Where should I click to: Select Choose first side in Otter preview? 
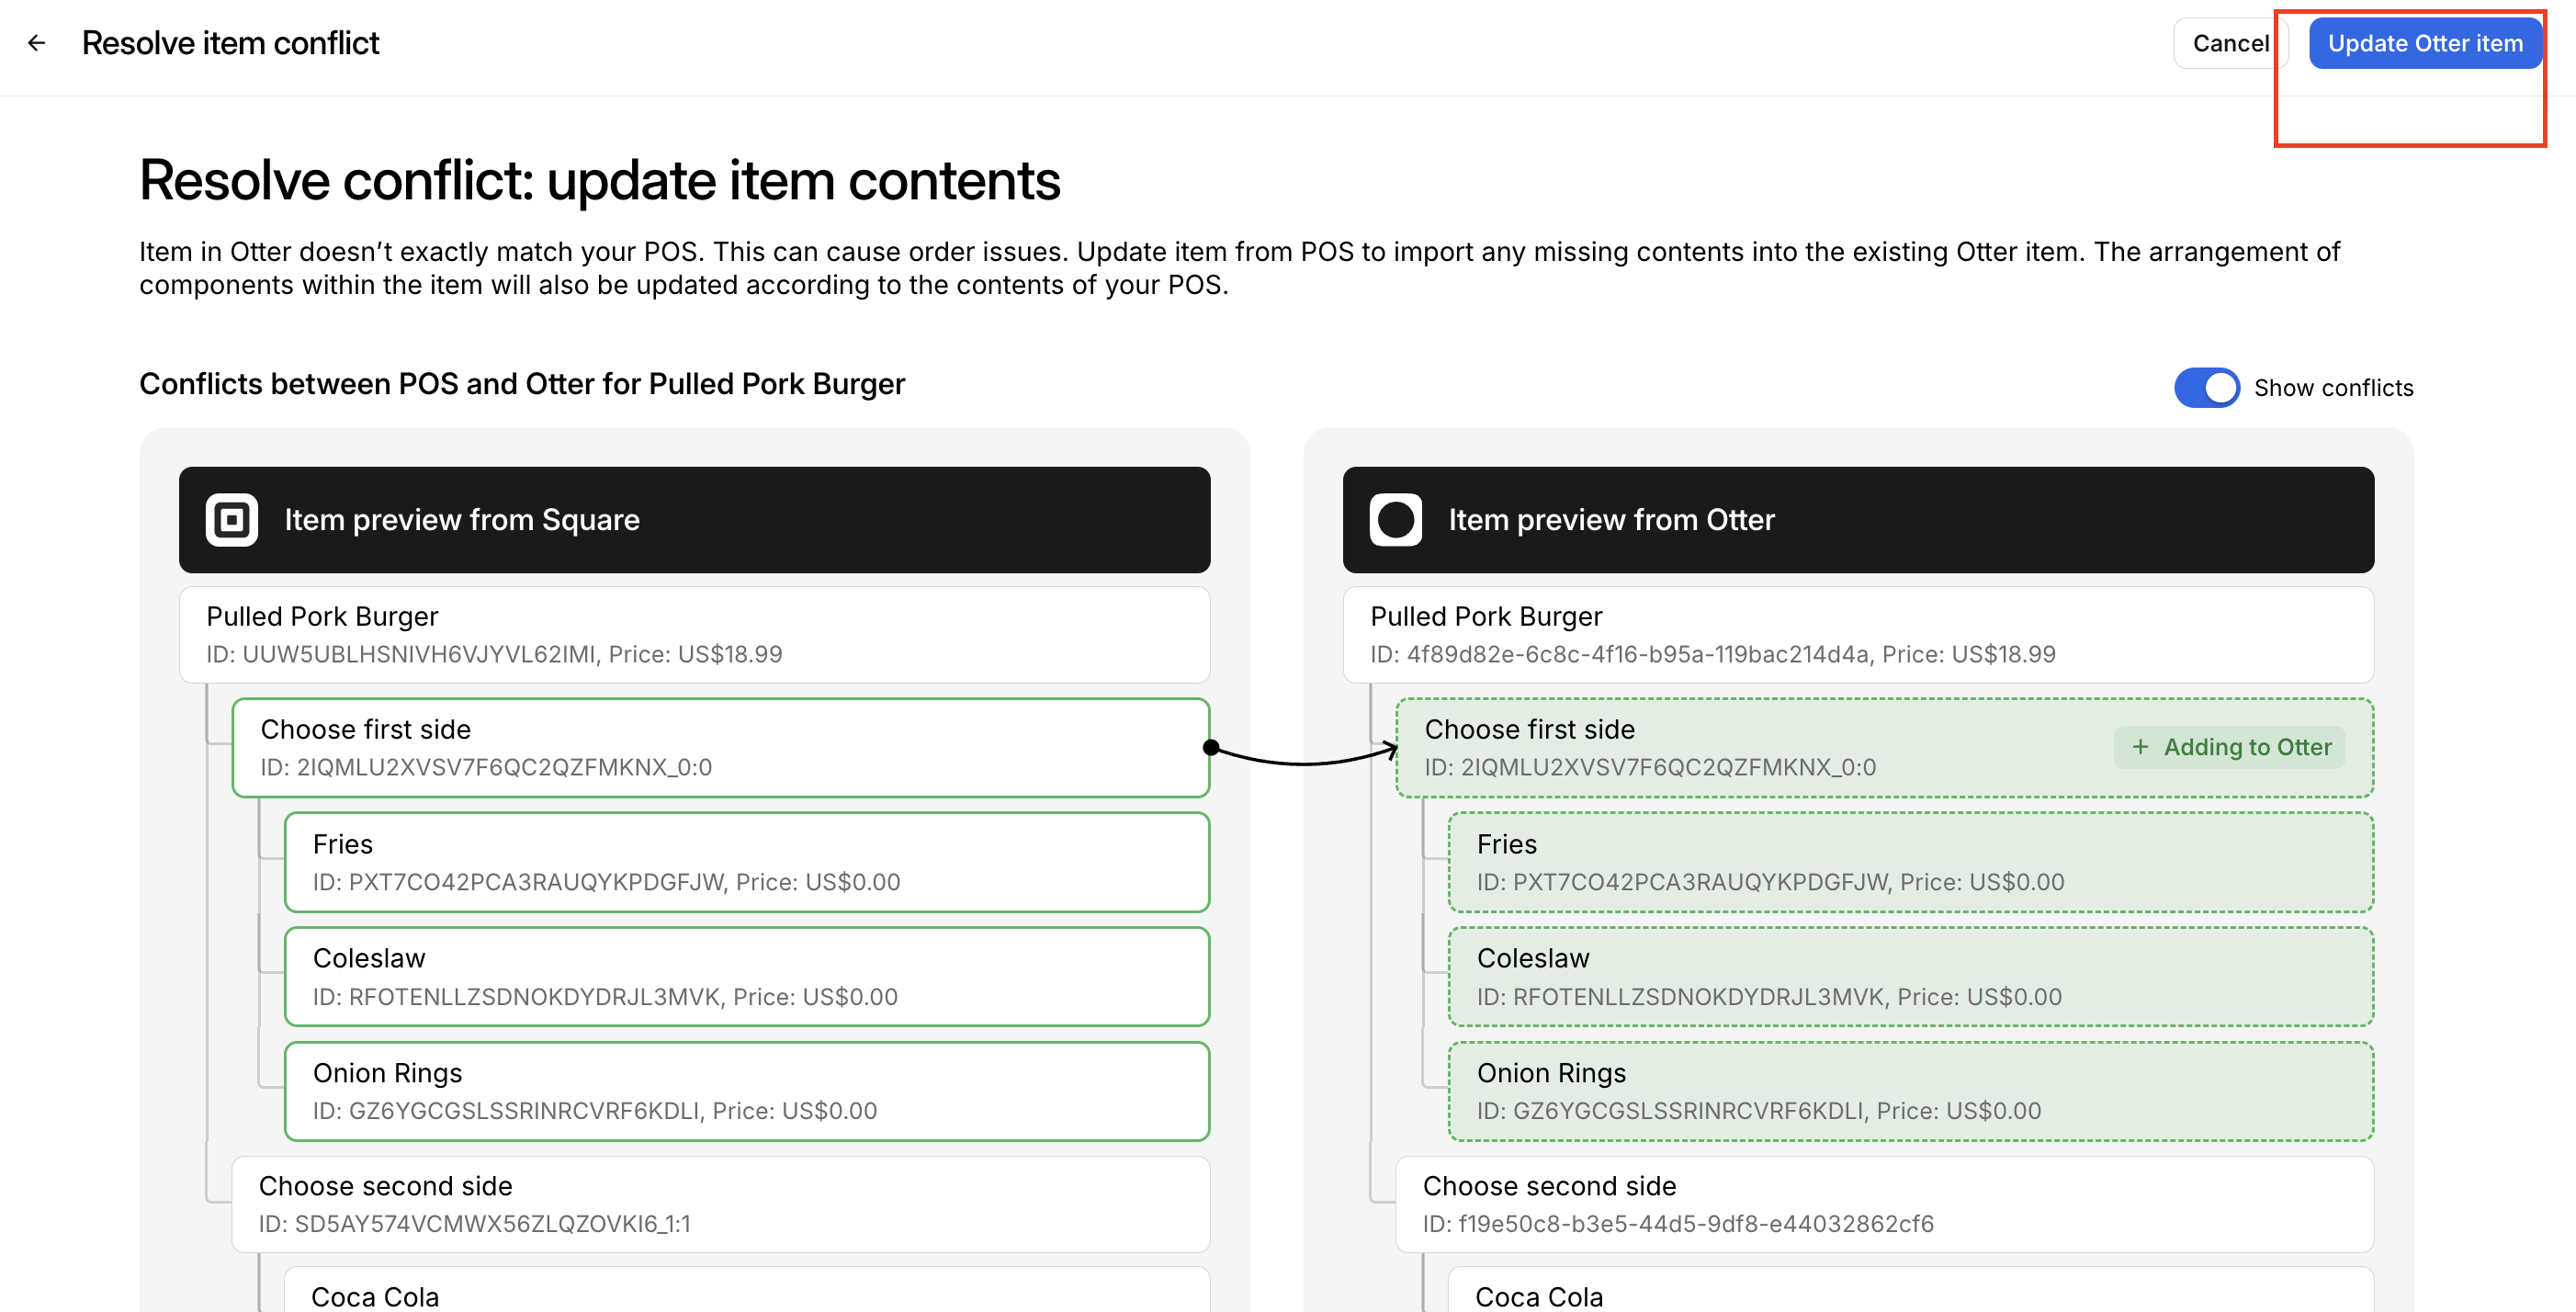(1884, 748)
